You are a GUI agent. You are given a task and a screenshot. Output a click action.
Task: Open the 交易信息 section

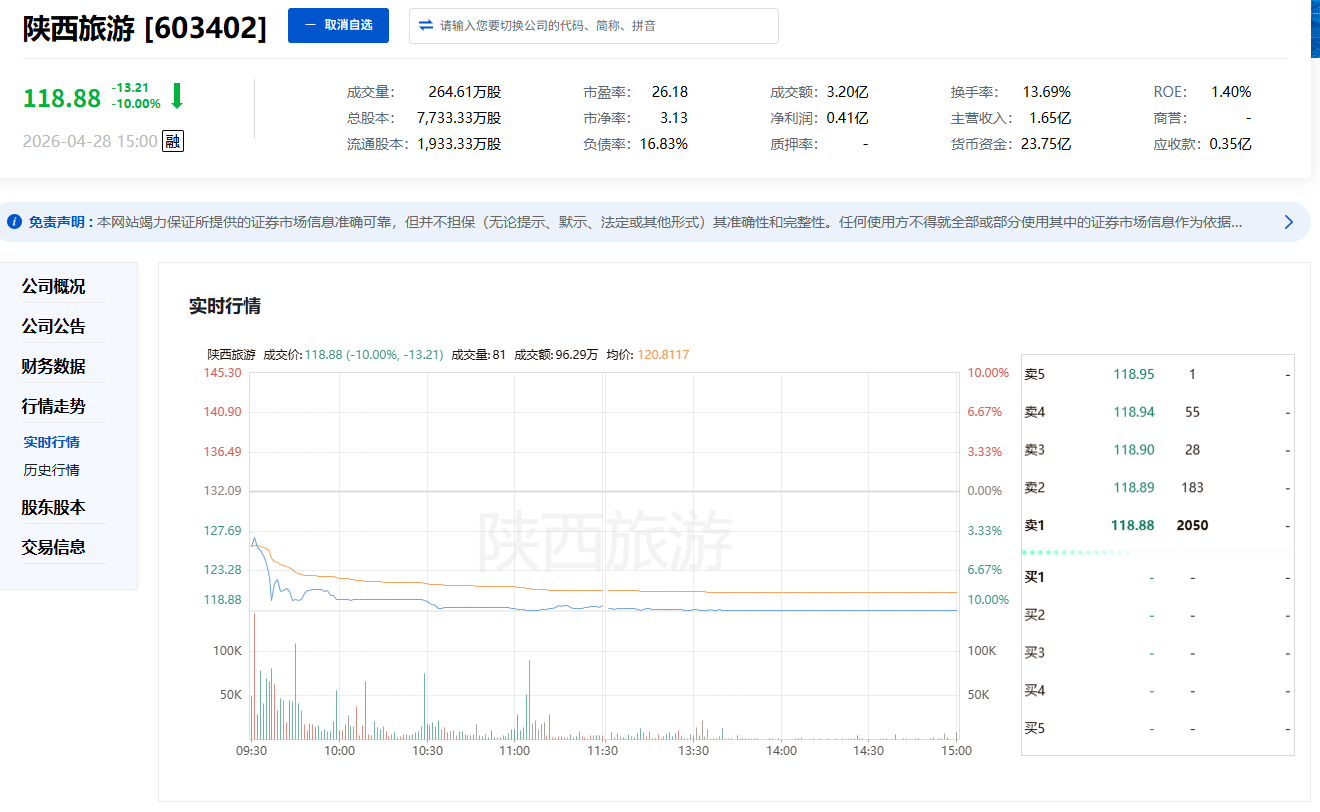point(54,548)
